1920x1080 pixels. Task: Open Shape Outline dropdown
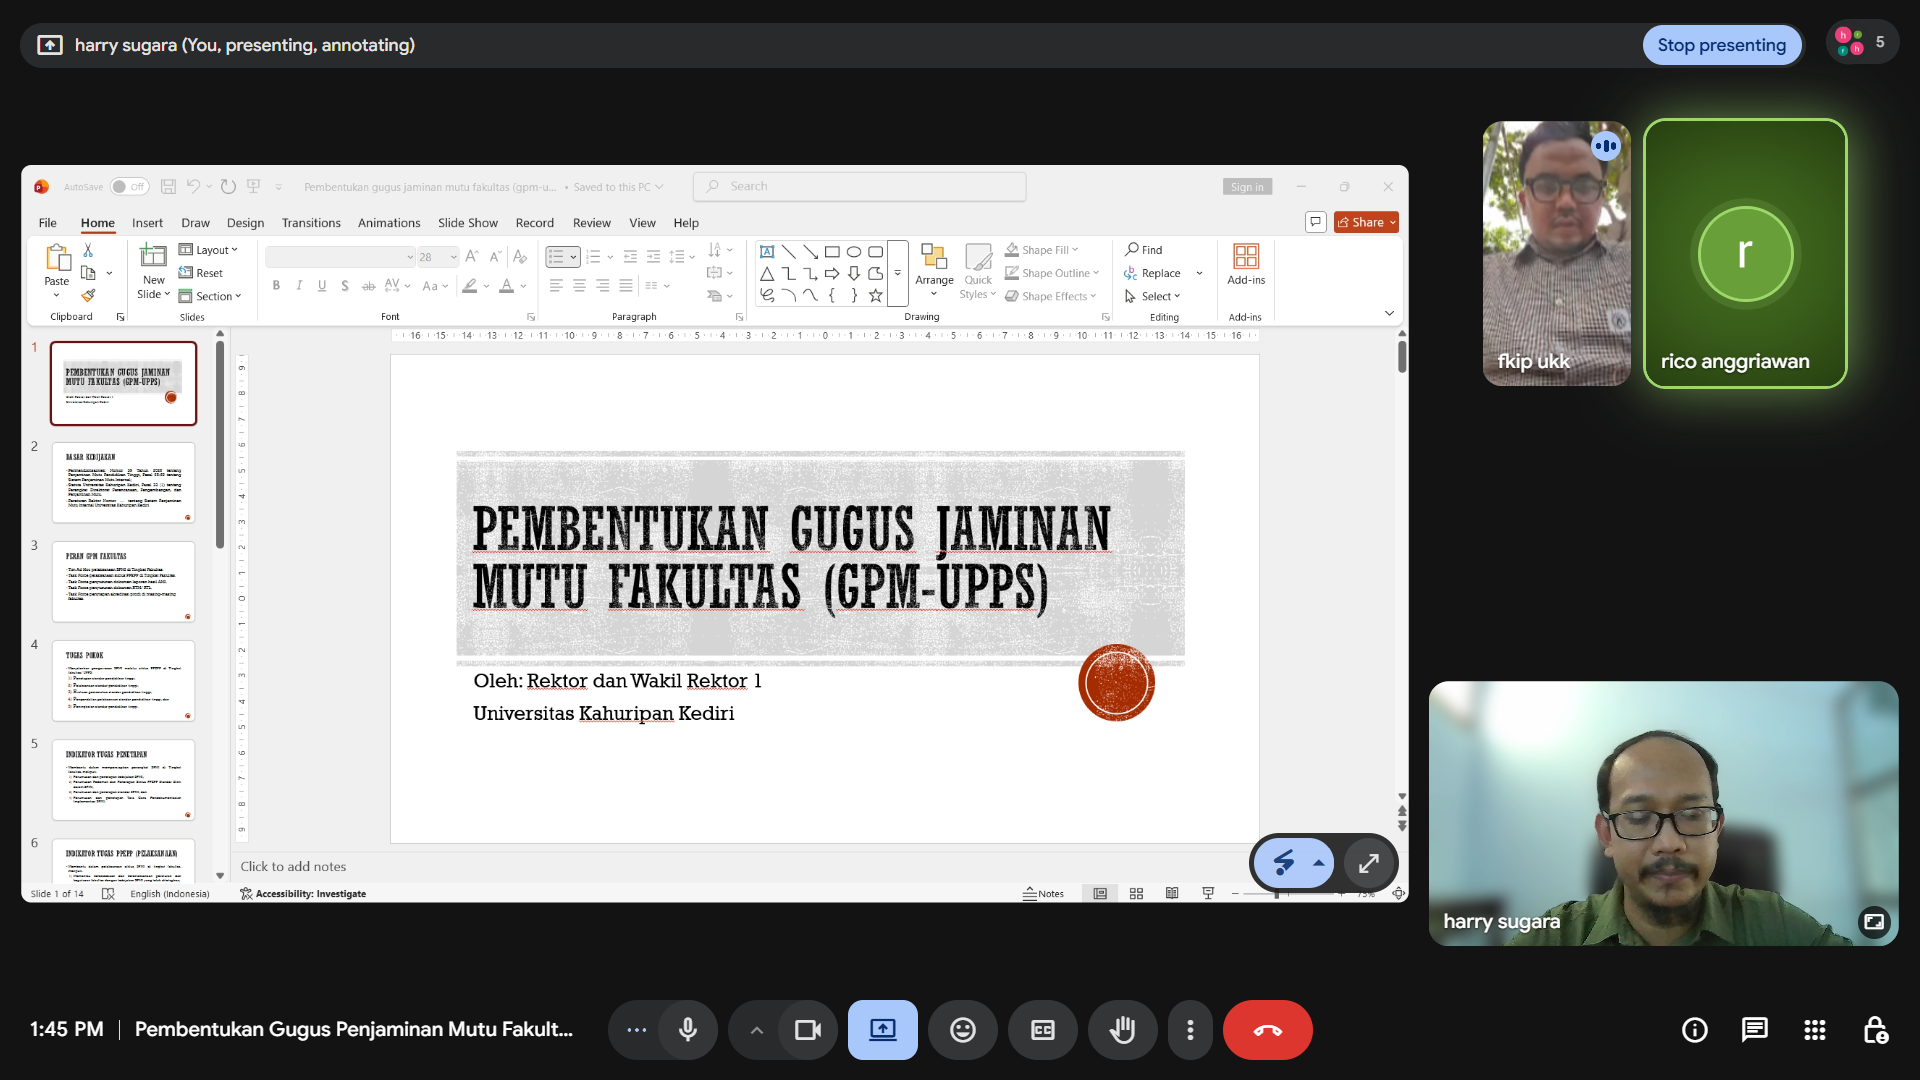pyautogui.click(x=1052, y=273)
